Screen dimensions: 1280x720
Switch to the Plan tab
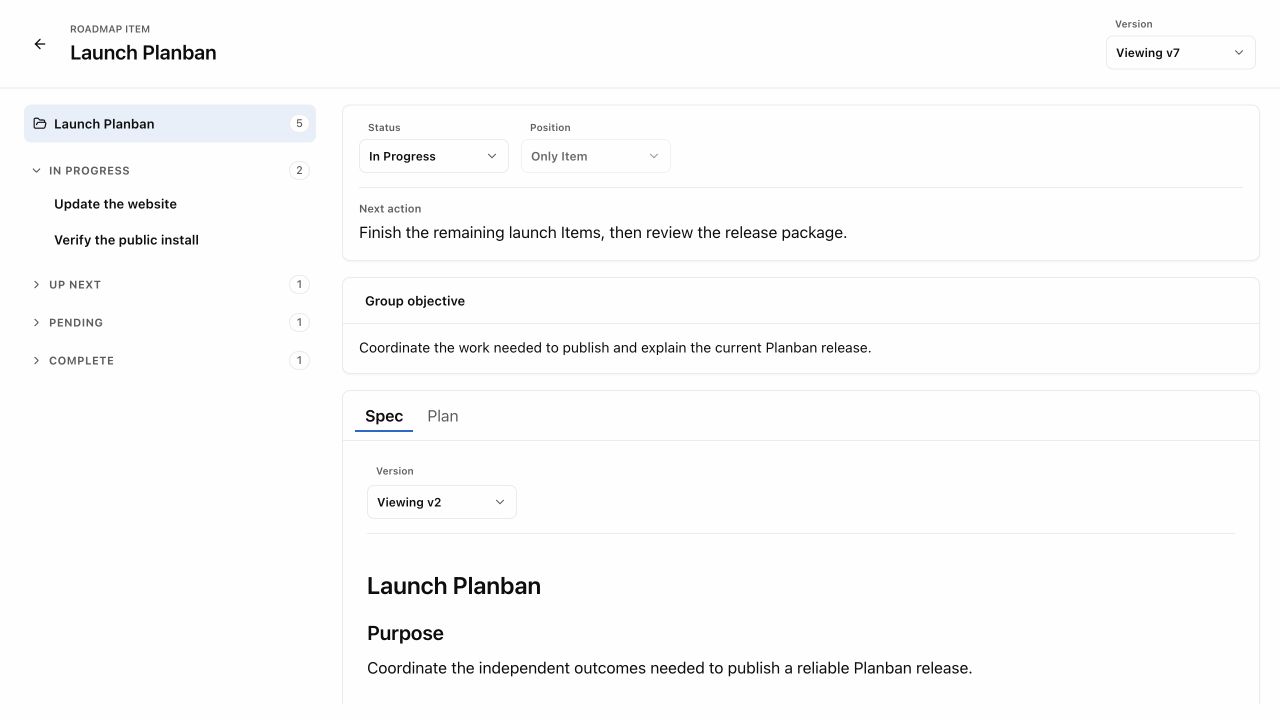tap(443, 416)
